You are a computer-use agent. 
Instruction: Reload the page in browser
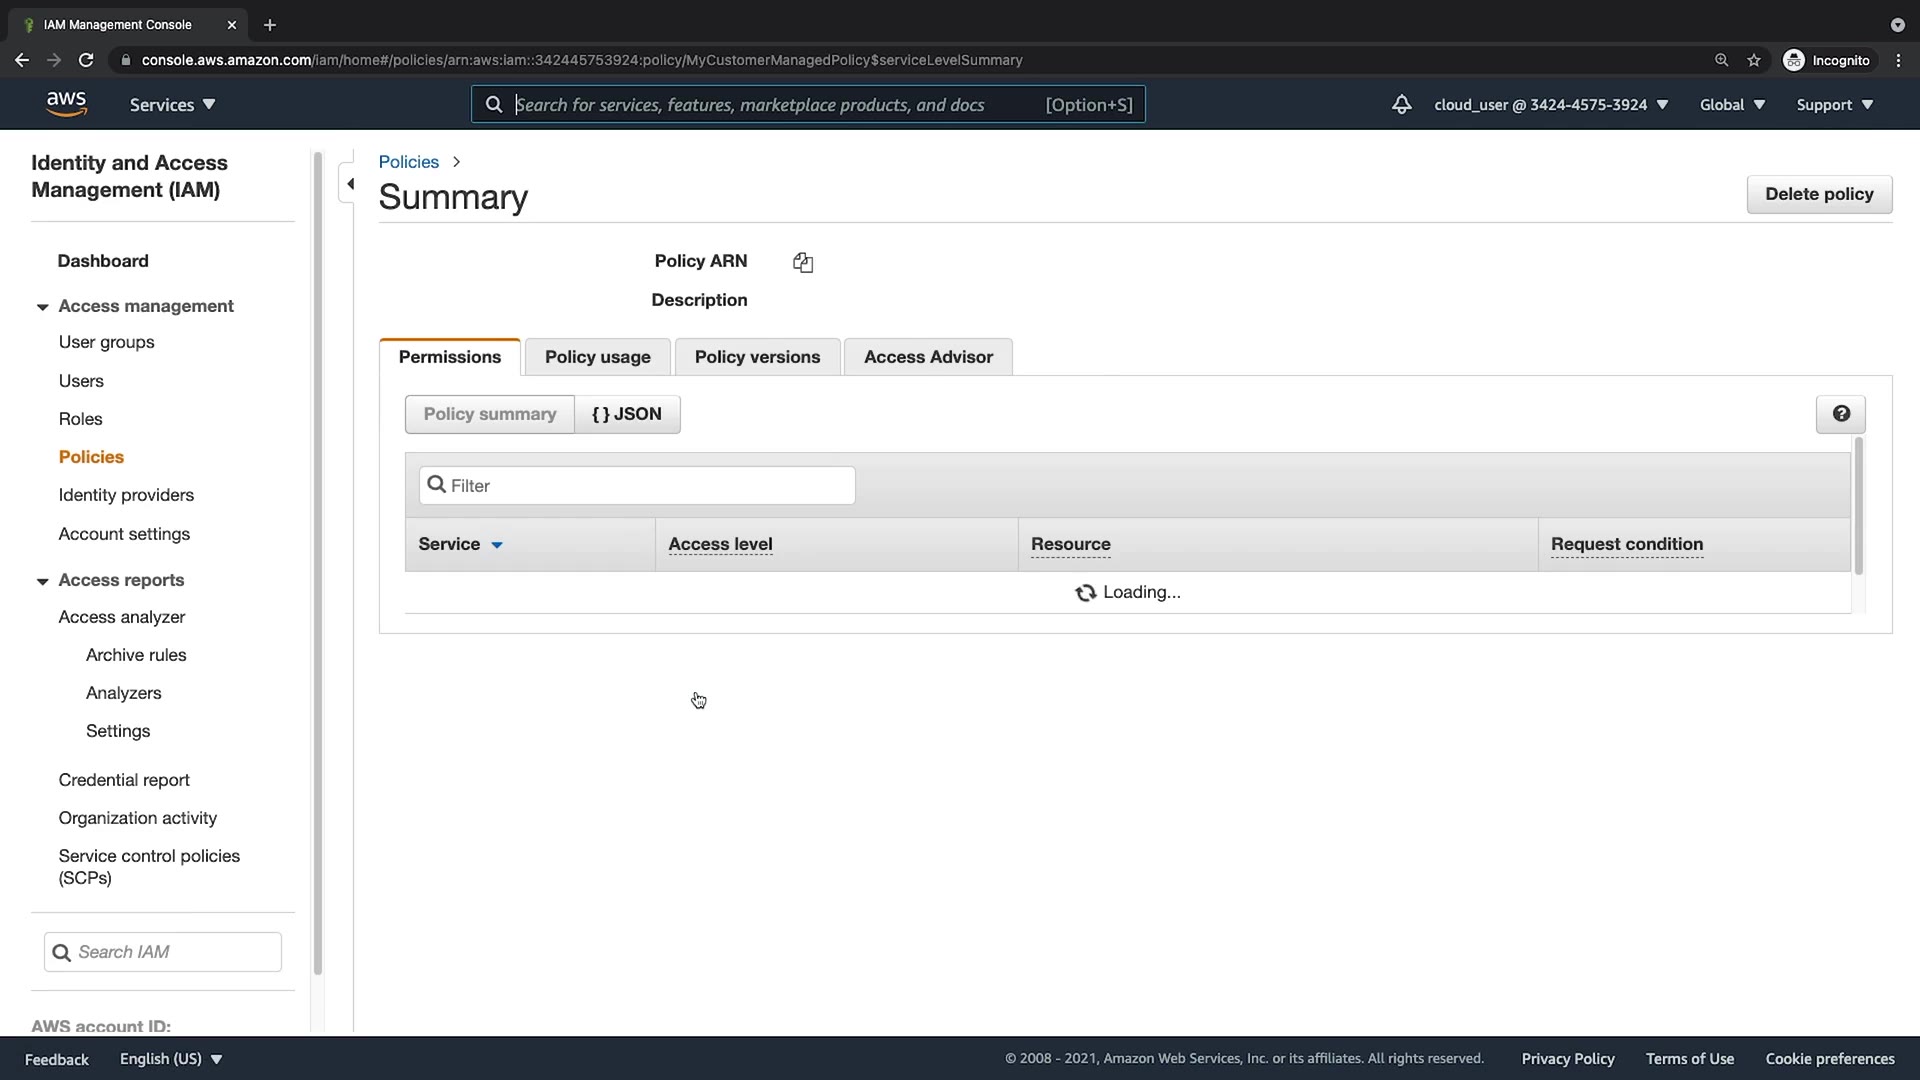(x=86, y=60)
